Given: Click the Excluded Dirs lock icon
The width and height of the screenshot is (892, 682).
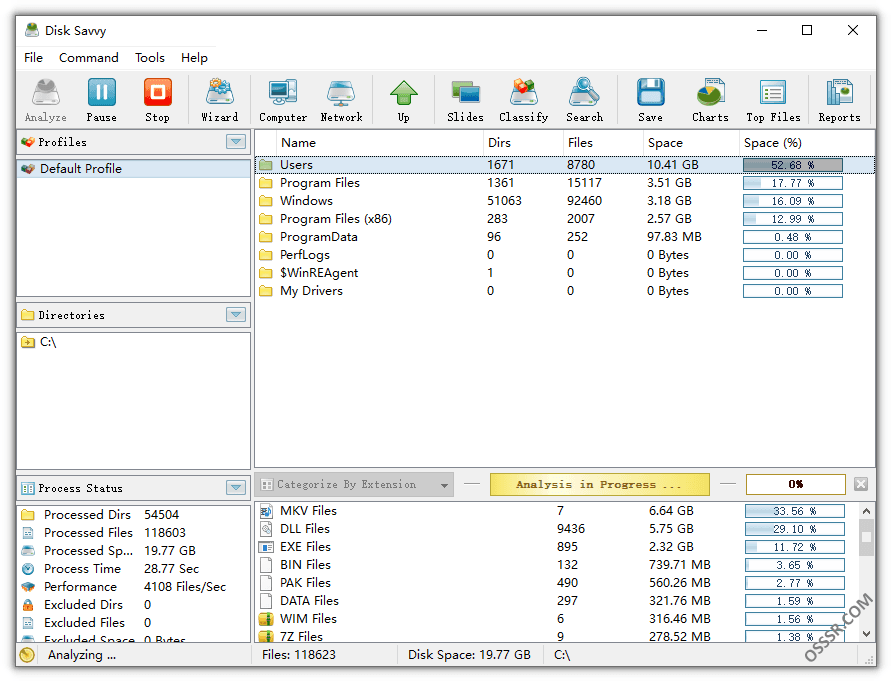Looking at the screenshot, I should [28, 605].
